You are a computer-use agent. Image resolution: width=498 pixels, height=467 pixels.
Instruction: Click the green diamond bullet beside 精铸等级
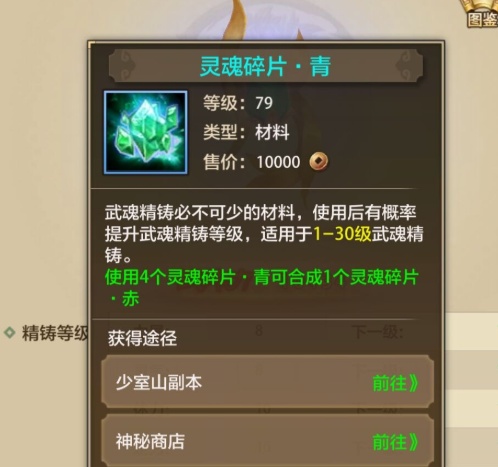point(10,332)
